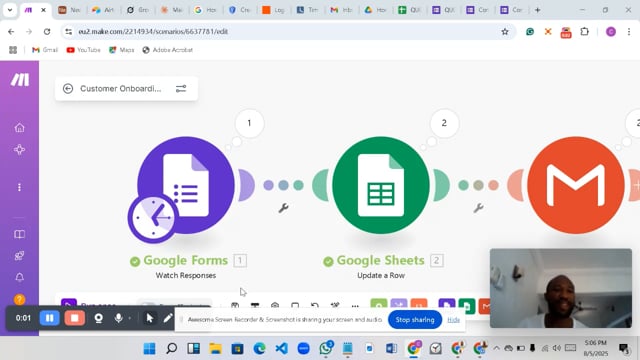Open notifications bell in the Make sidebar
Viewport: 640px width, 360px height.
[19, 277]
